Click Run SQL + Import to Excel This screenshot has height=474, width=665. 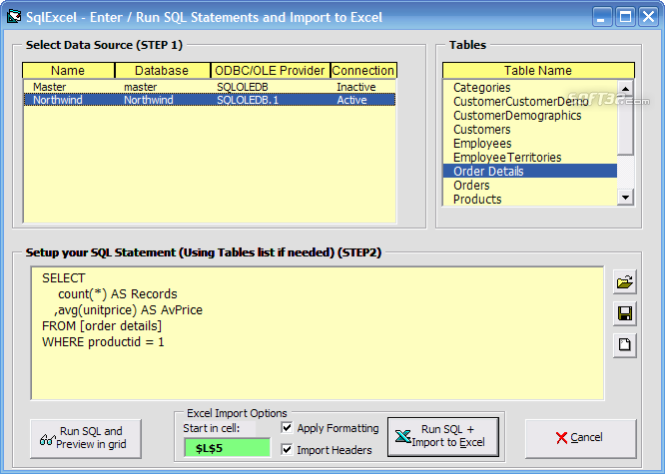(443, 437)
